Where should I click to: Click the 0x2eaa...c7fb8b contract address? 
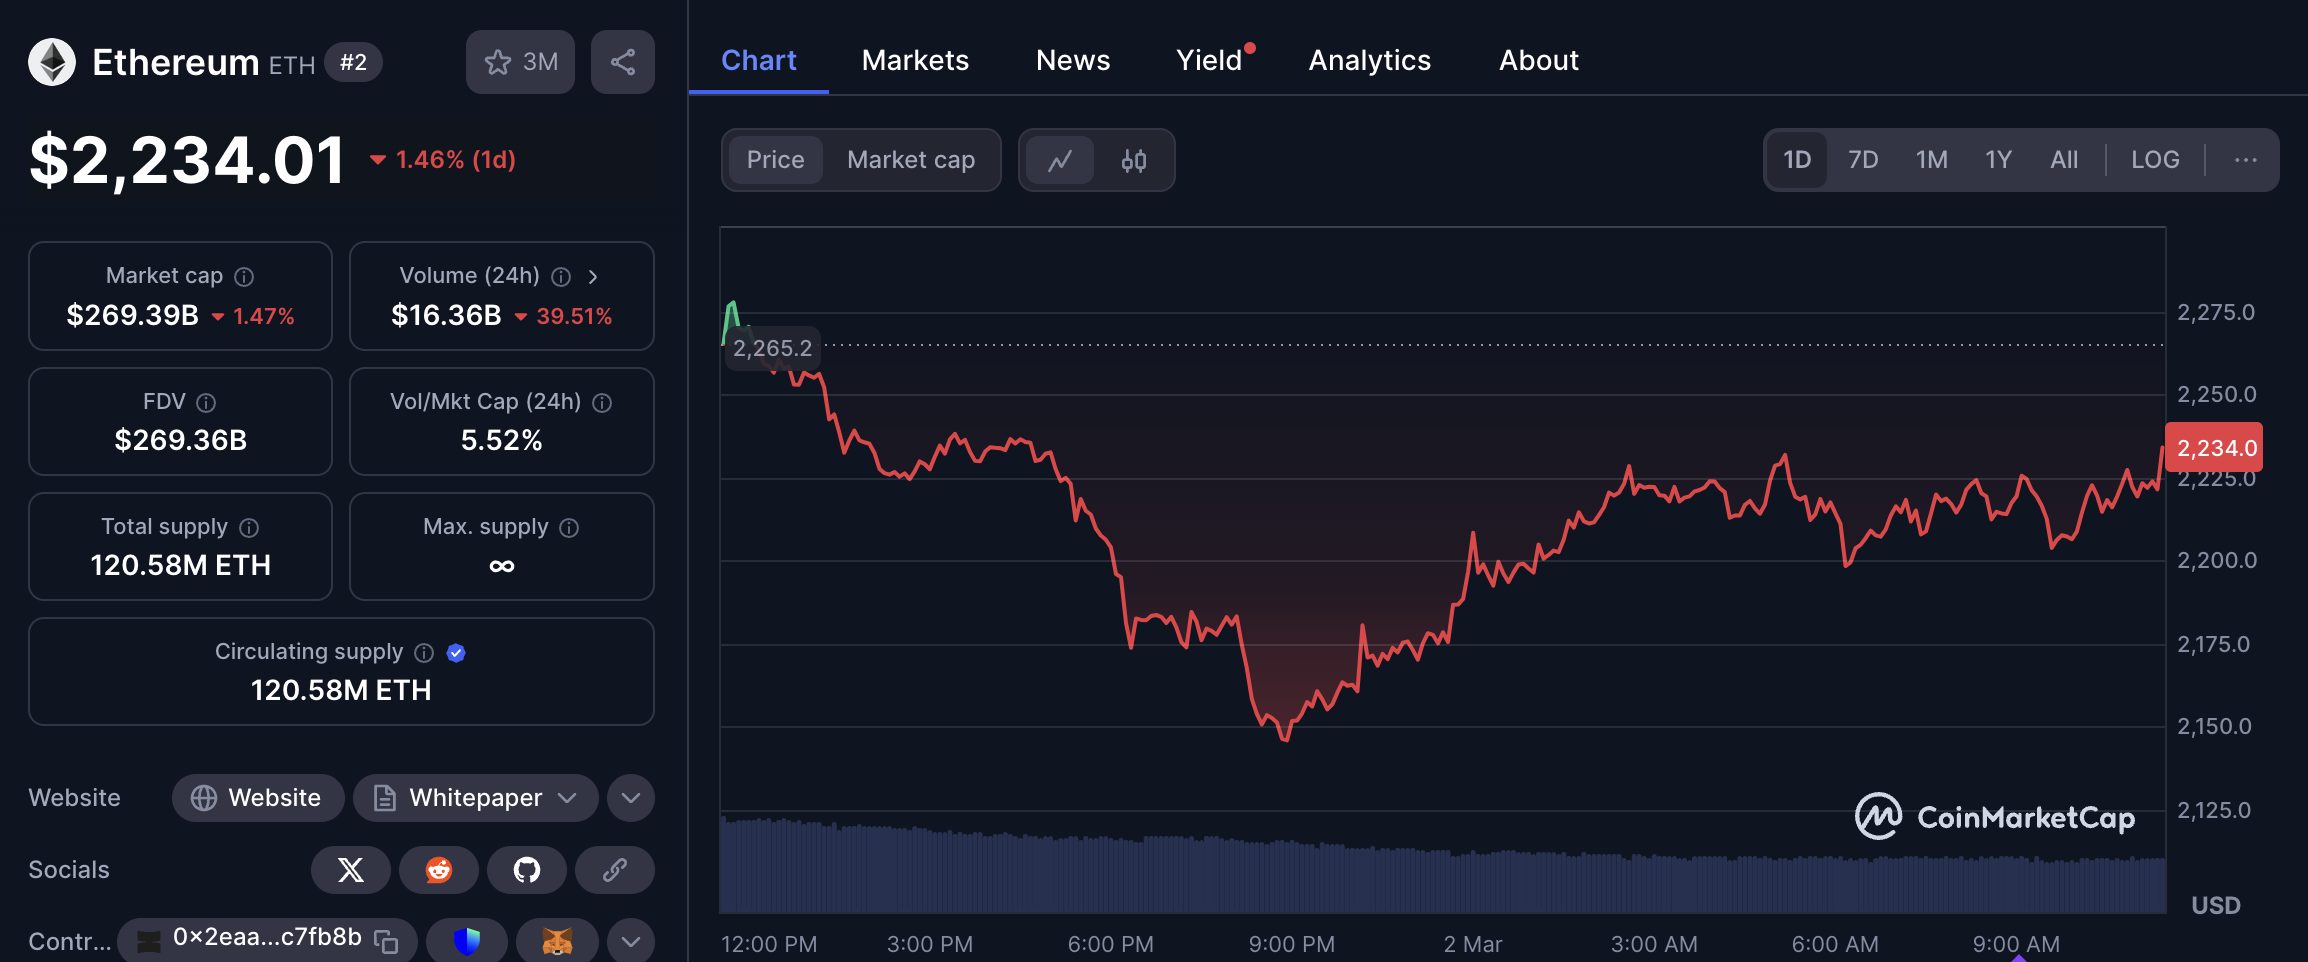click(x=267, y=937)
